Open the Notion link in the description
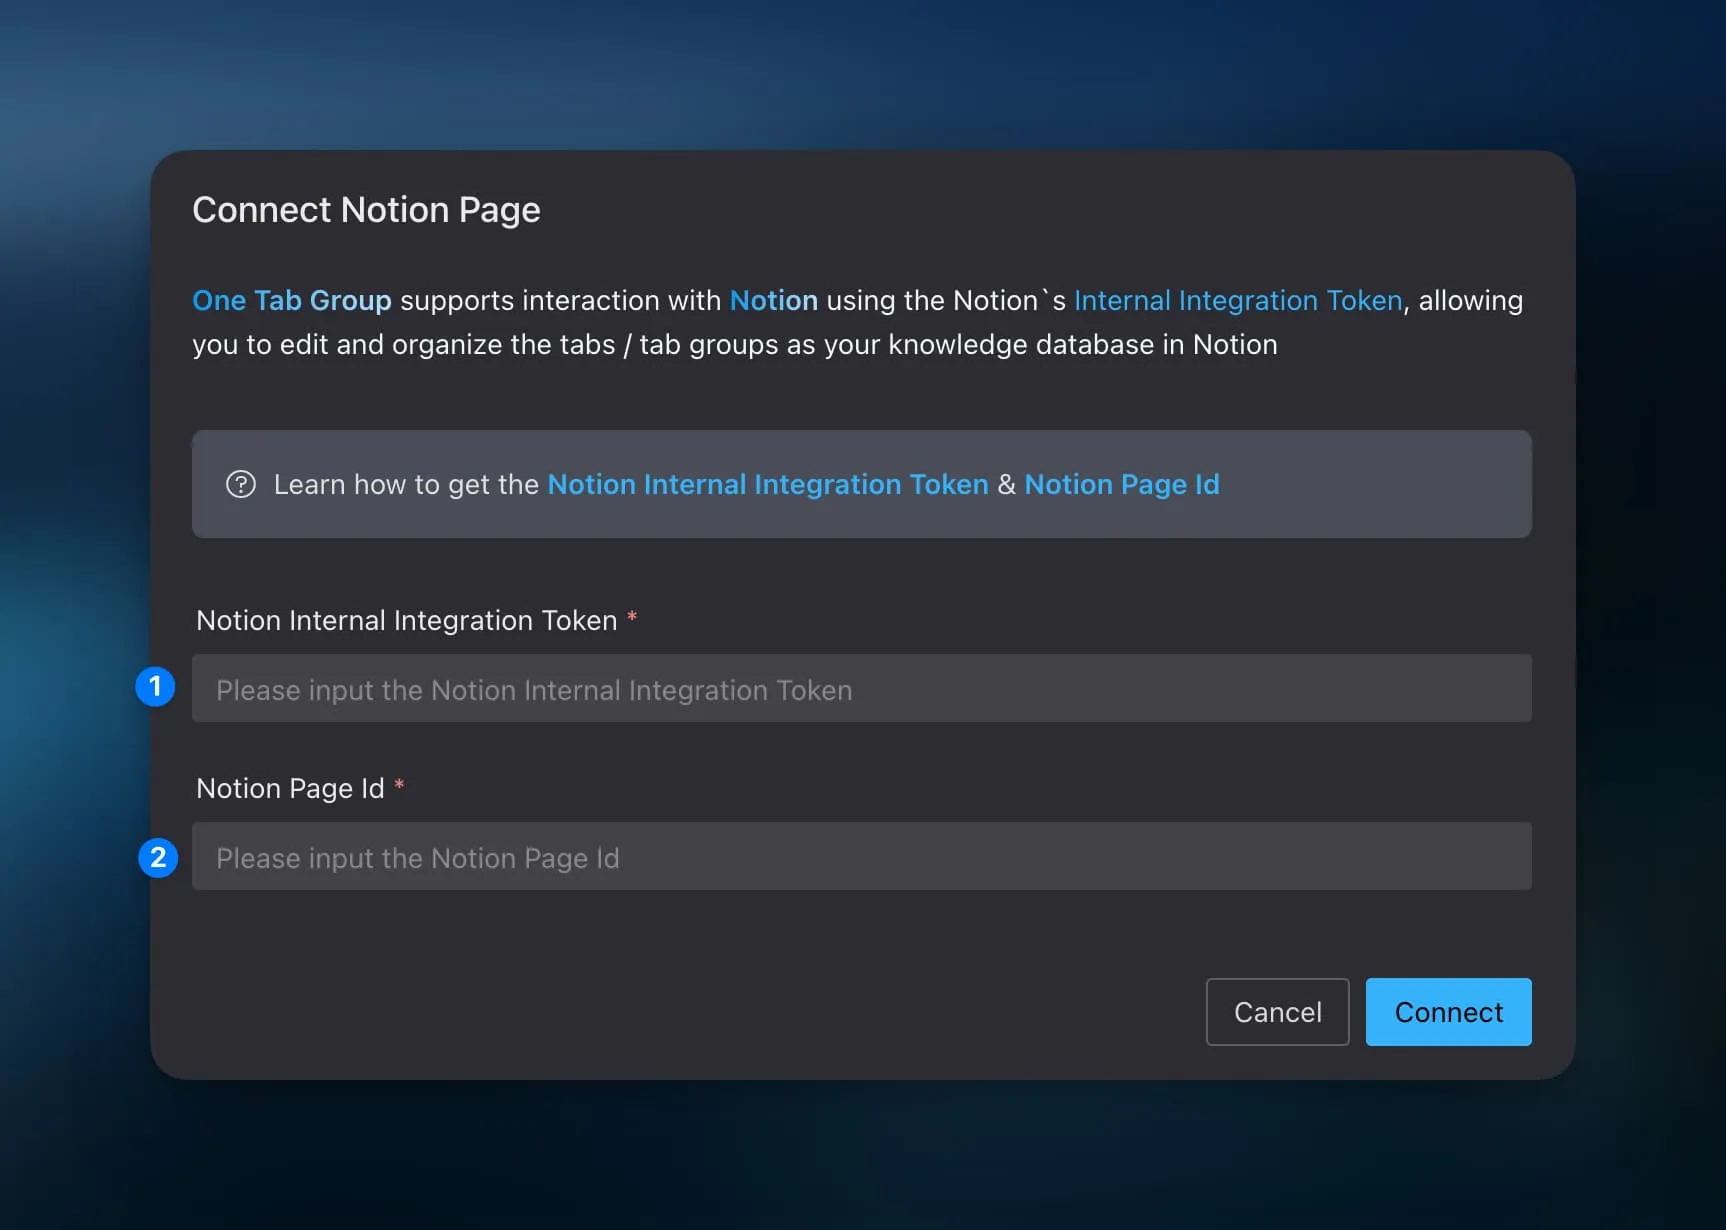1726x1230 pixels. tap(773, 300)
